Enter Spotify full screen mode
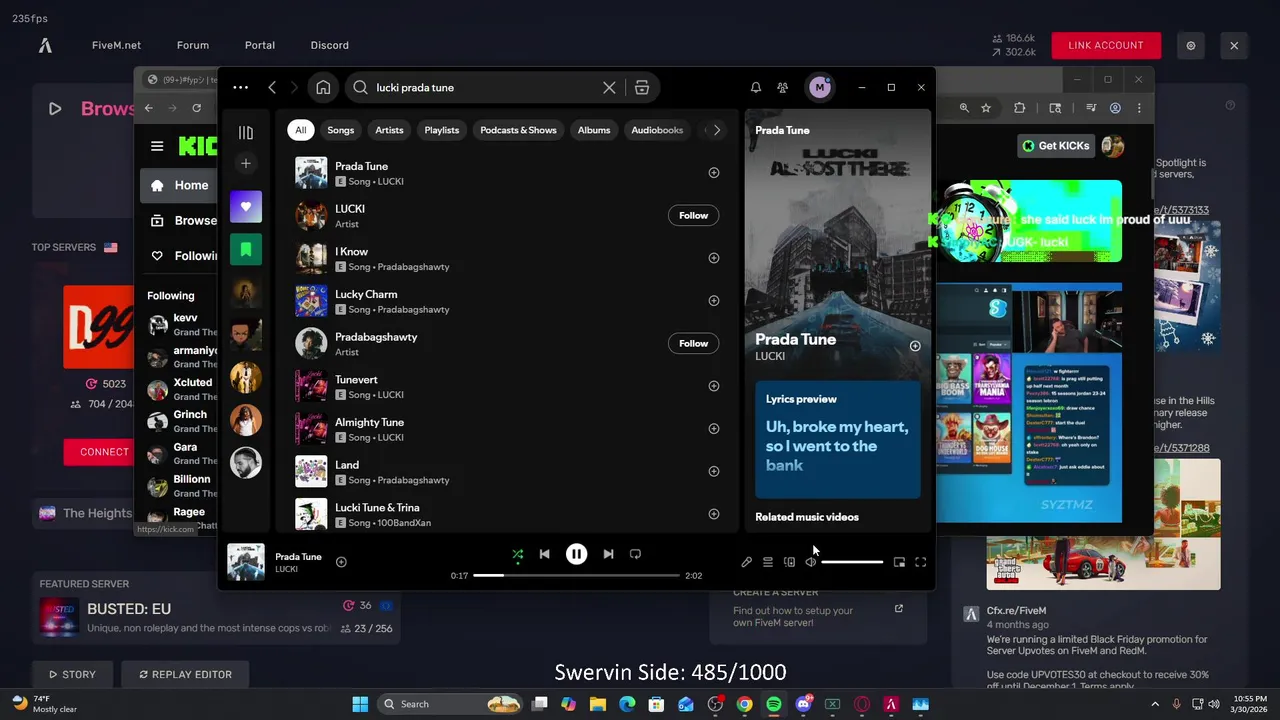The height and width of the screenshot is (720, 1280). (920, 562)
